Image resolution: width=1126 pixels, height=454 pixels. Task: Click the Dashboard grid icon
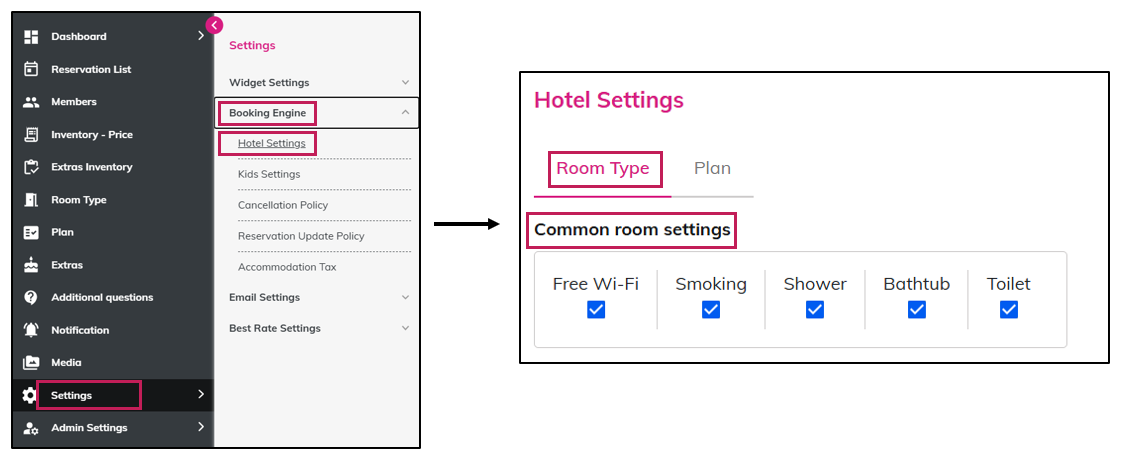31,37
